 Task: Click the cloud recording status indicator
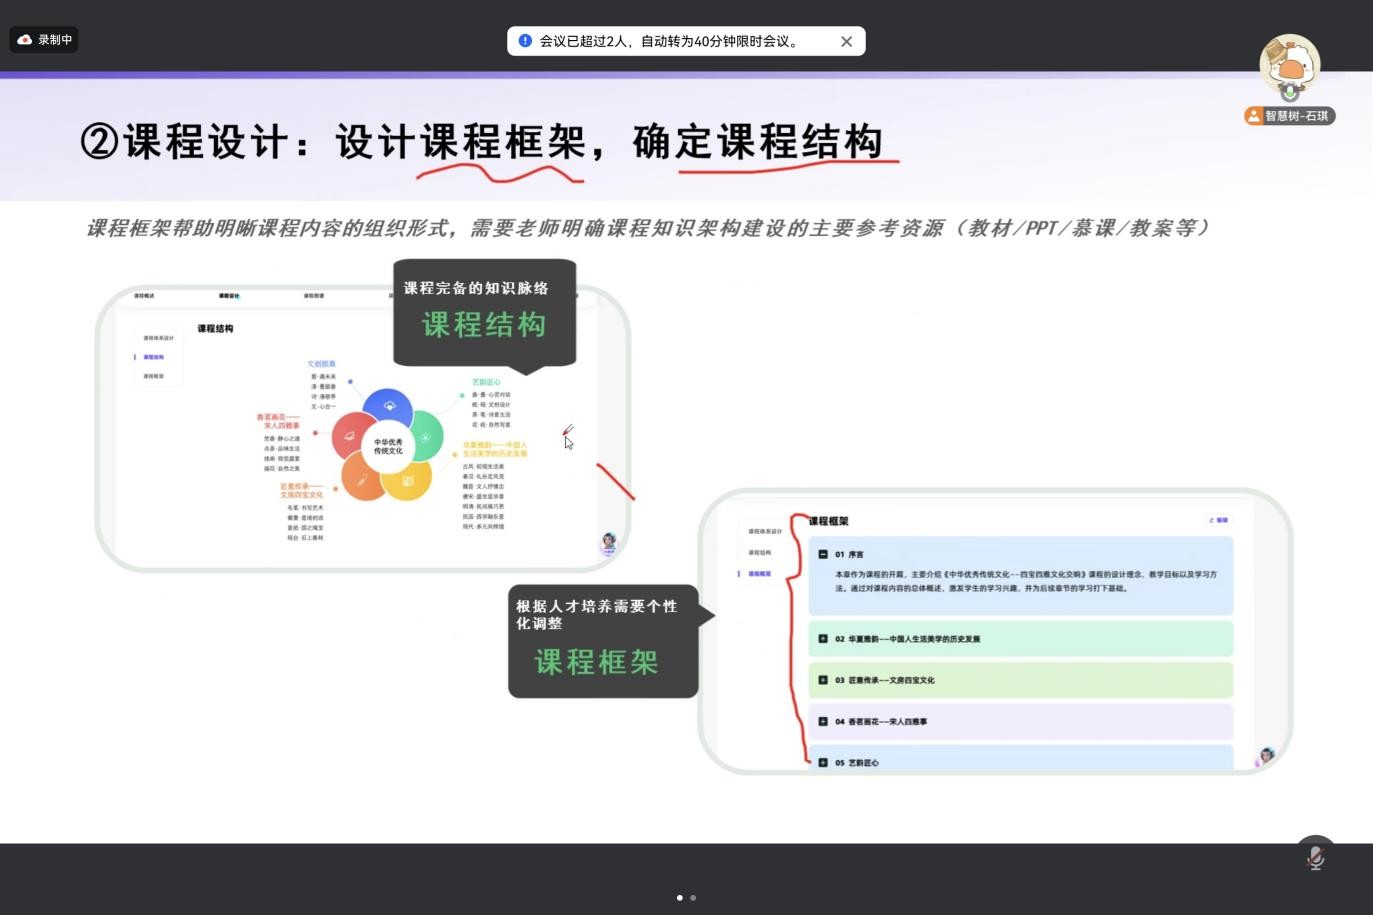(44, 40)
